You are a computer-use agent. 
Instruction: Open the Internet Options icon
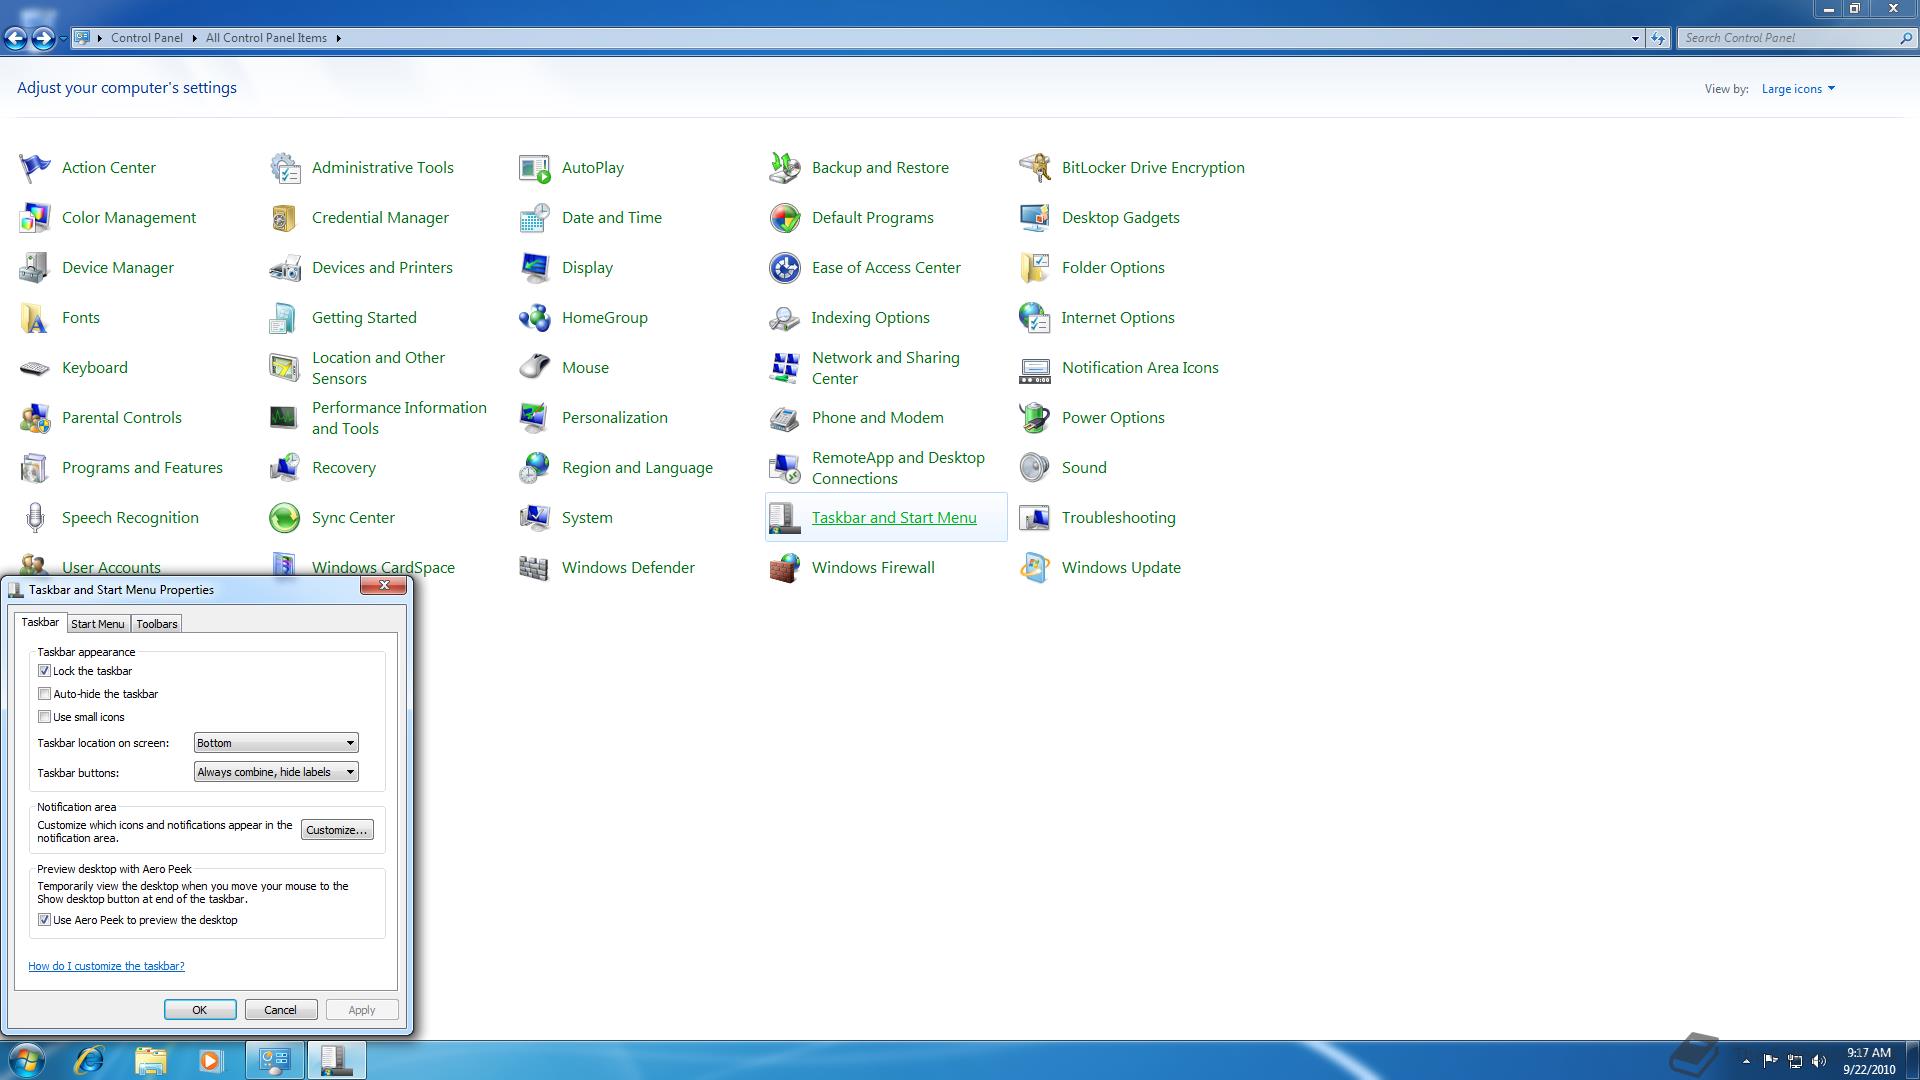click(1035, 318)
